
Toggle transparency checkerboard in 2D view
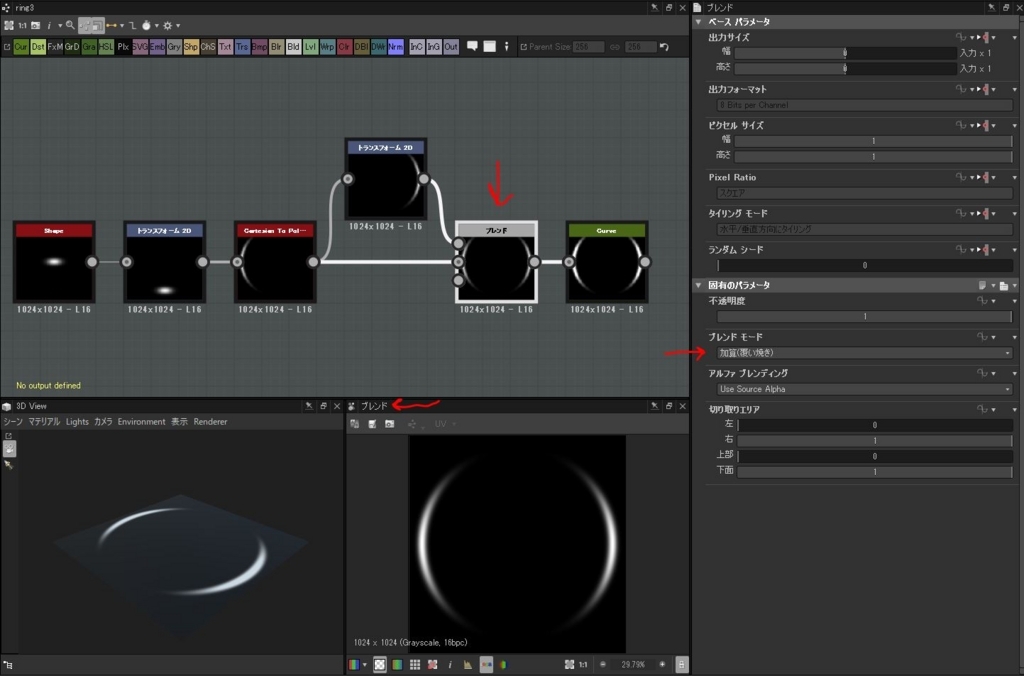[x=379, y=665]
